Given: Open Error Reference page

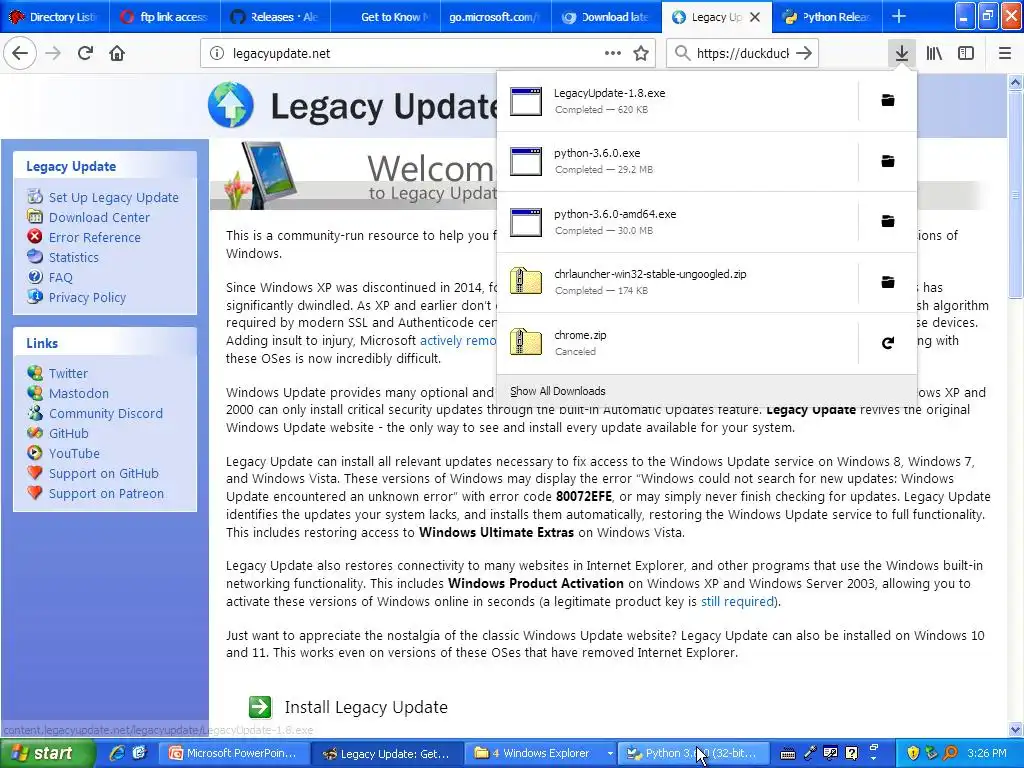Looking at the screenshot, I should 95,238.
